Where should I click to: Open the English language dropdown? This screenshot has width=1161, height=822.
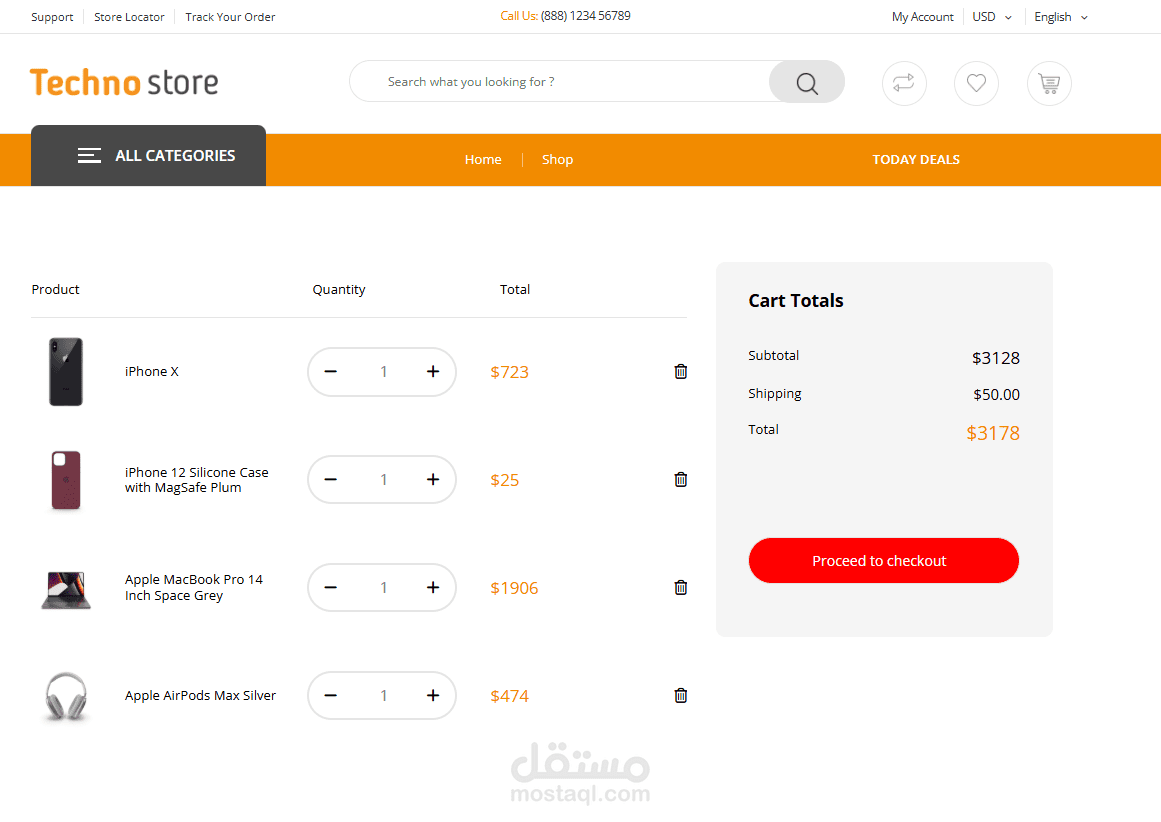coord(1061,17)
